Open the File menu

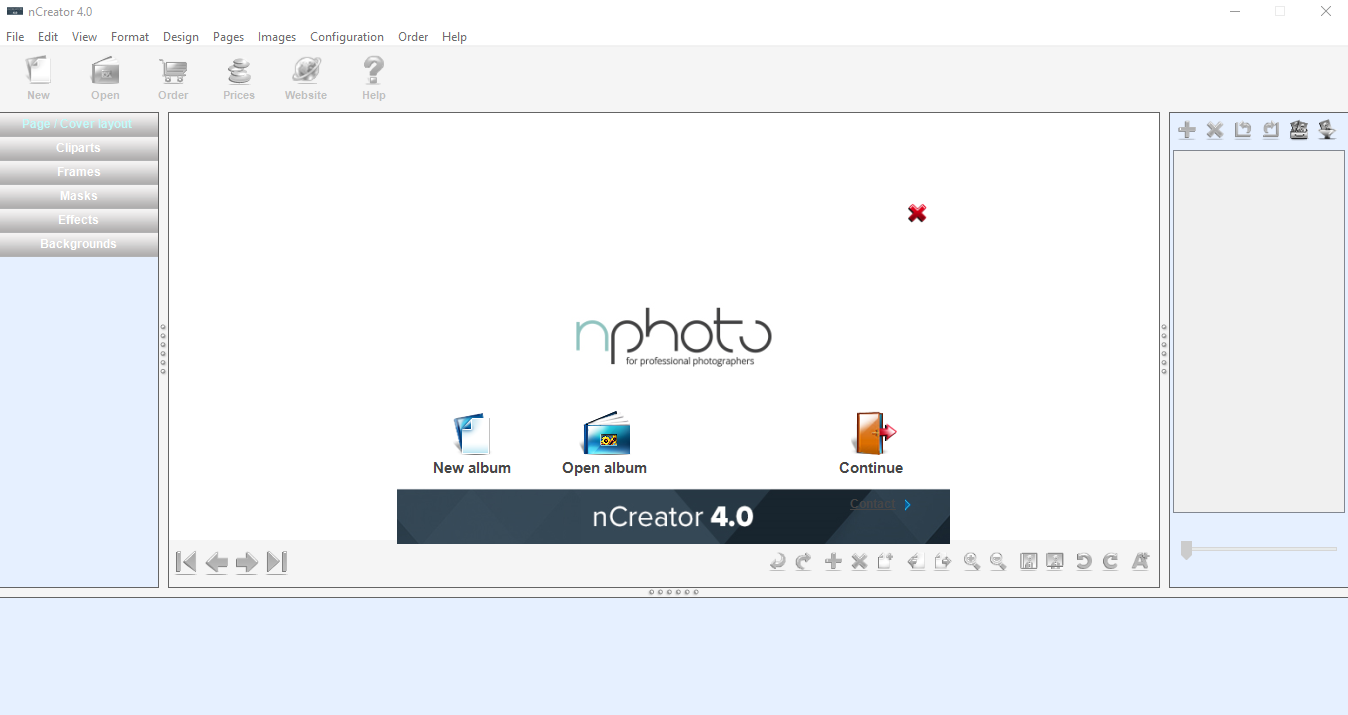(15, 37)
